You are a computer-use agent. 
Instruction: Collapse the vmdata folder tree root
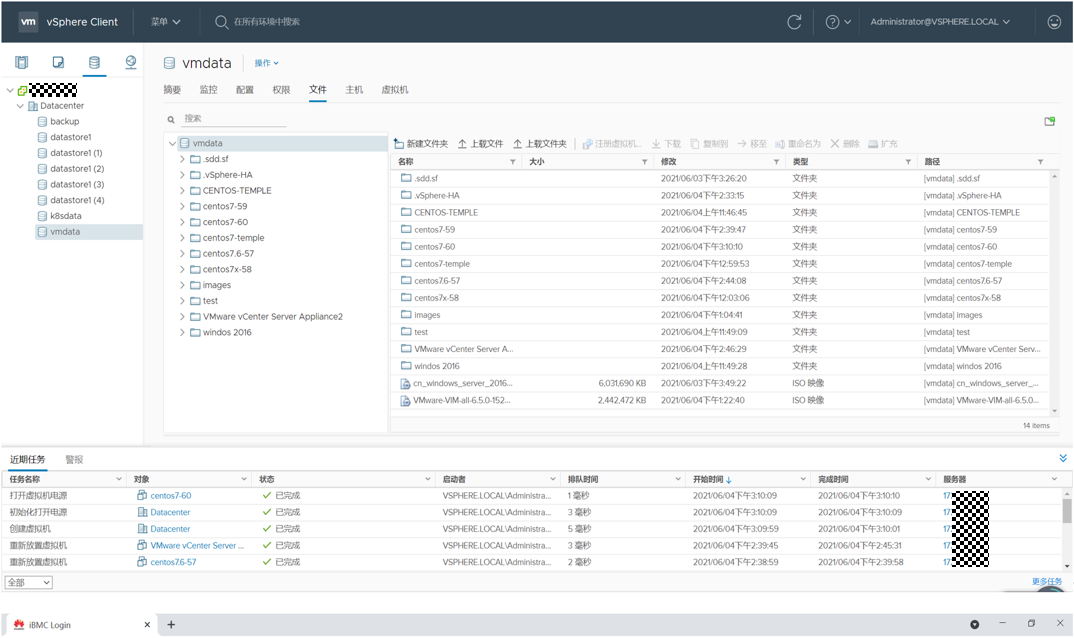pyautogui.click(x=172, y=144)
